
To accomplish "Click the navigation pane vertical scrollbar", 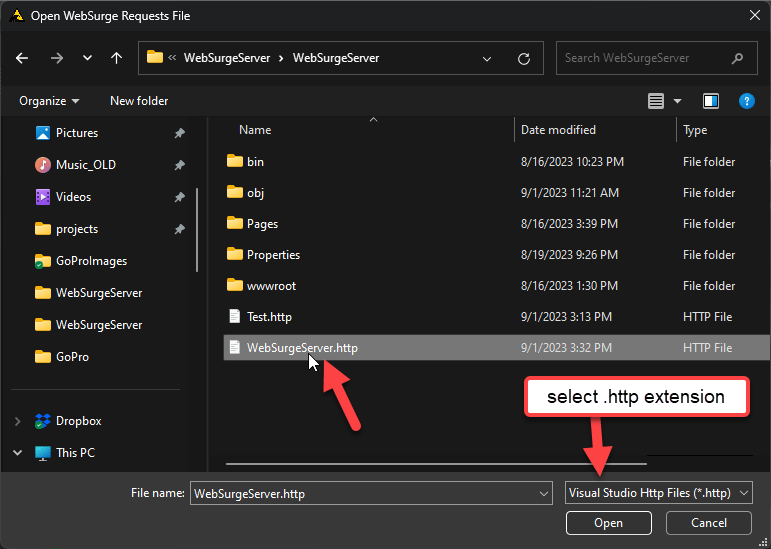I will [x=197, y=230].
